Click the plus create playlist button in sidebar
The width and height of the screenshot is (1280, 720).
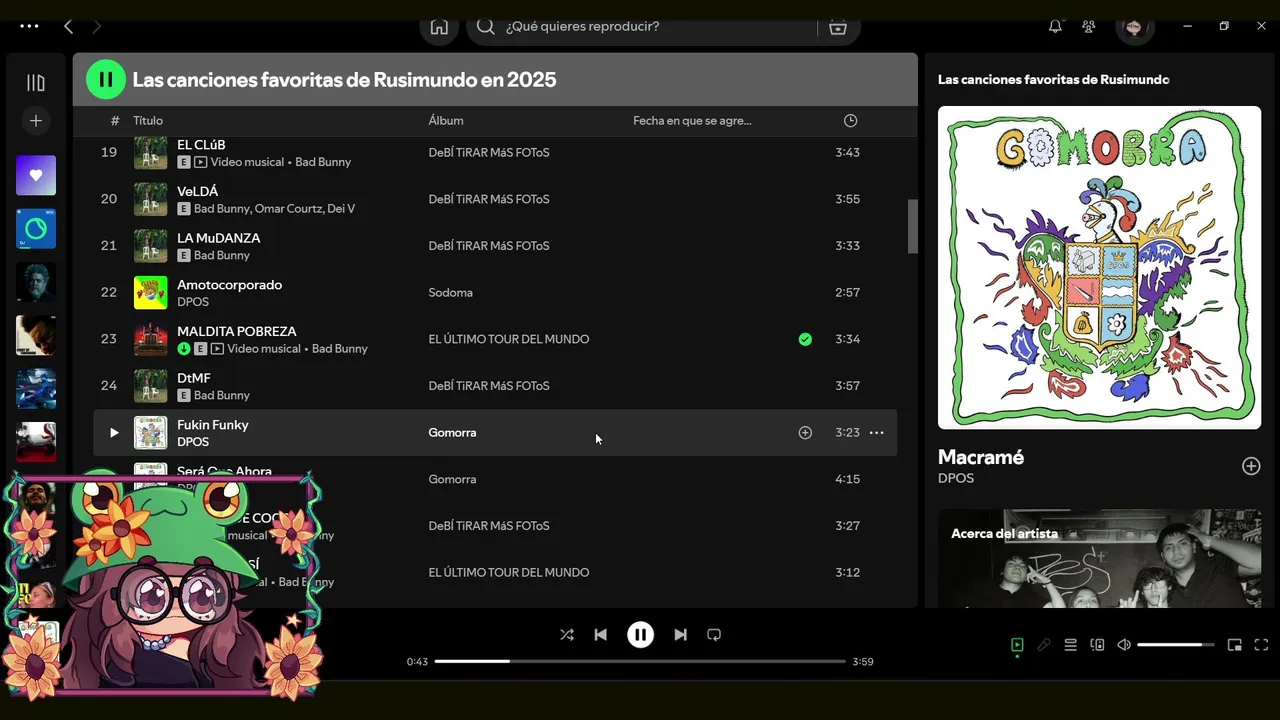[36, 121]
